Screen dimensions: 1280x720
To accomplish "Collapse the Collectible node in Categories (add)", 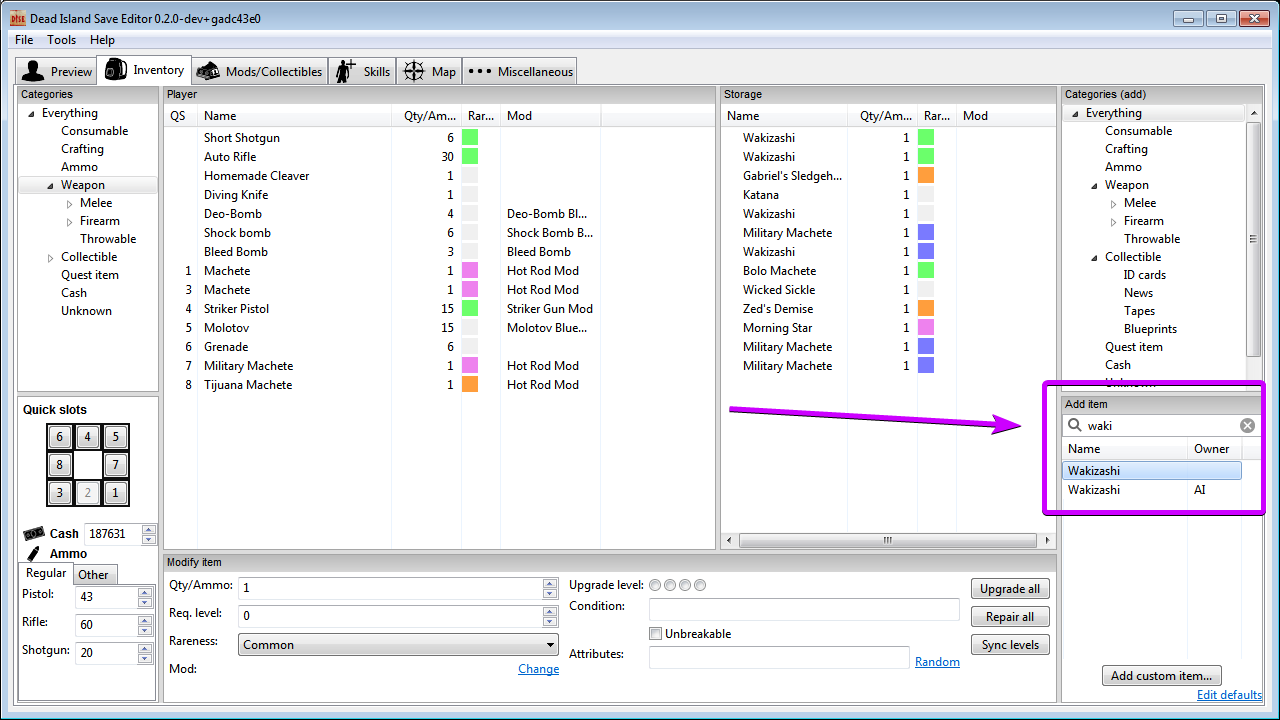I will 1095,258.
